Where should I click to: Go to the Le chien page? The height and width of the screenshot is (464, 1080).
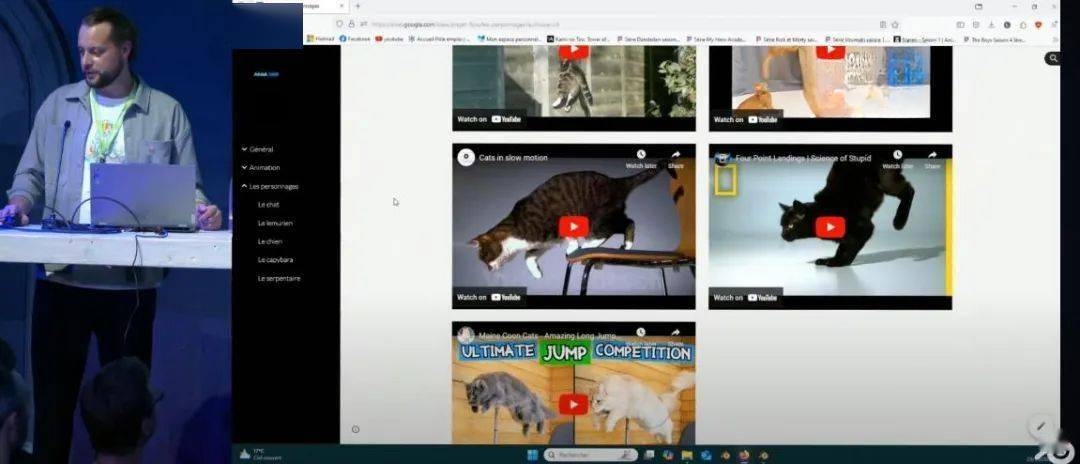point(270,242)
